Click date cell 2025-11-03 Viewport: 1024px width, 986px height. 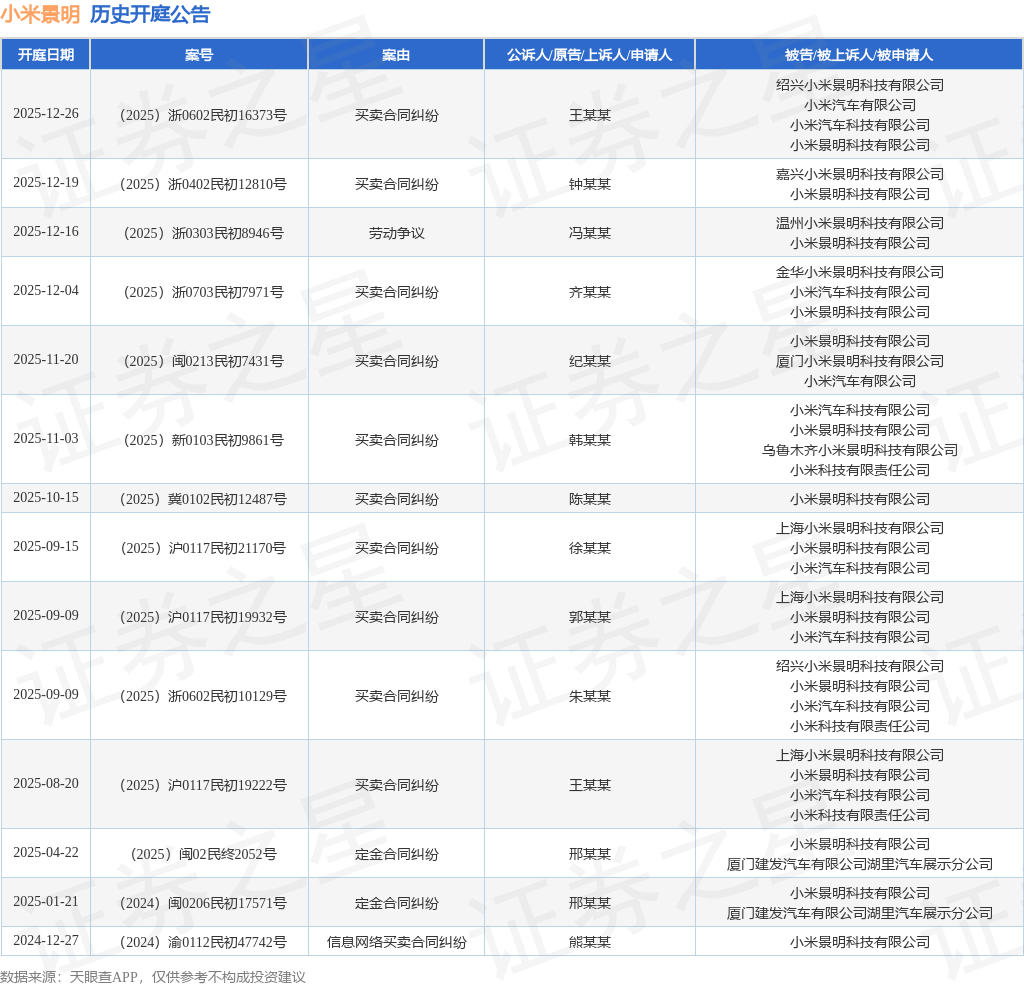46,439
